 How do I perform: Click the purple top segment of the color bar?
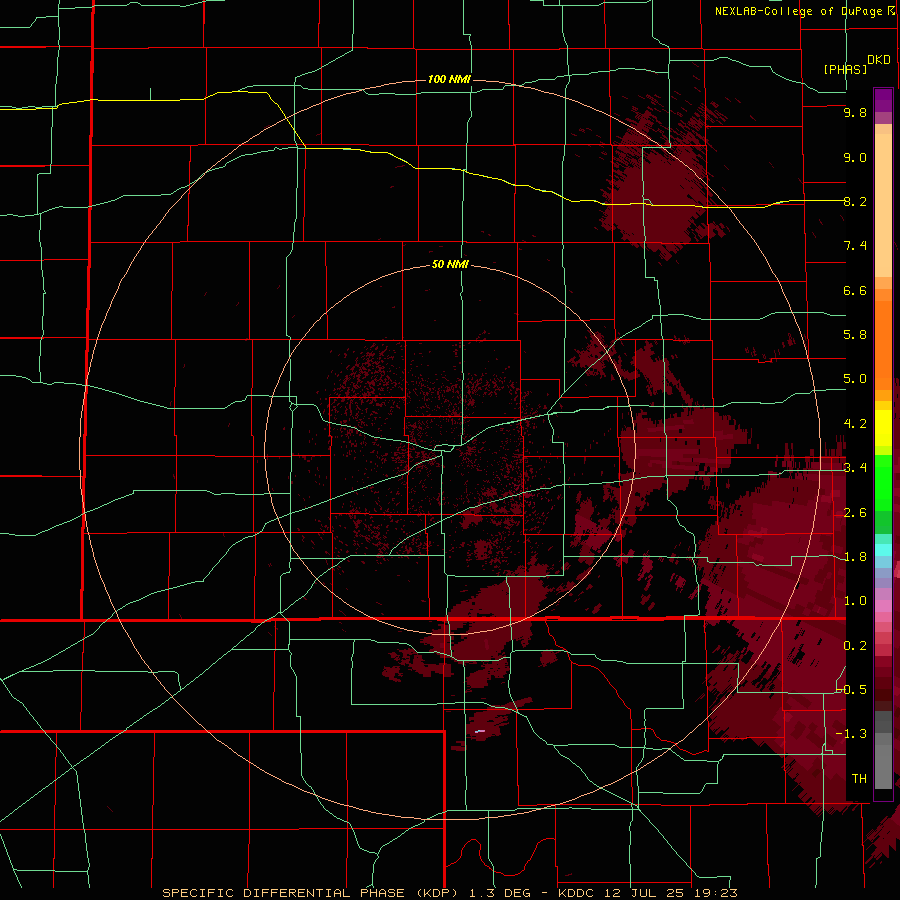click(883, 100)
